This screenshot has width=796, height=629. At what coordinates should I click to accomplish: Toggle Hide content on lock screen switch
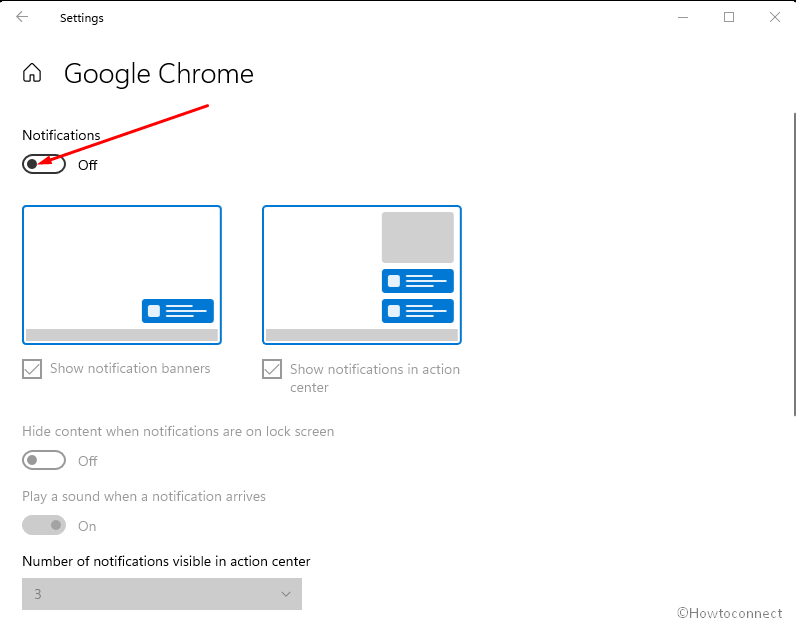(x=44, y=460)
